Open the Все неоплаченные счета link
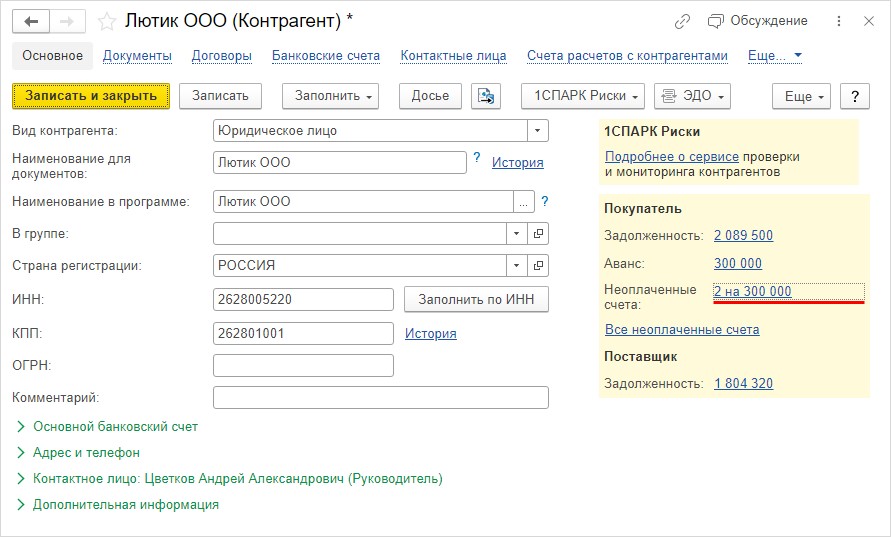 tap(682, 330)
